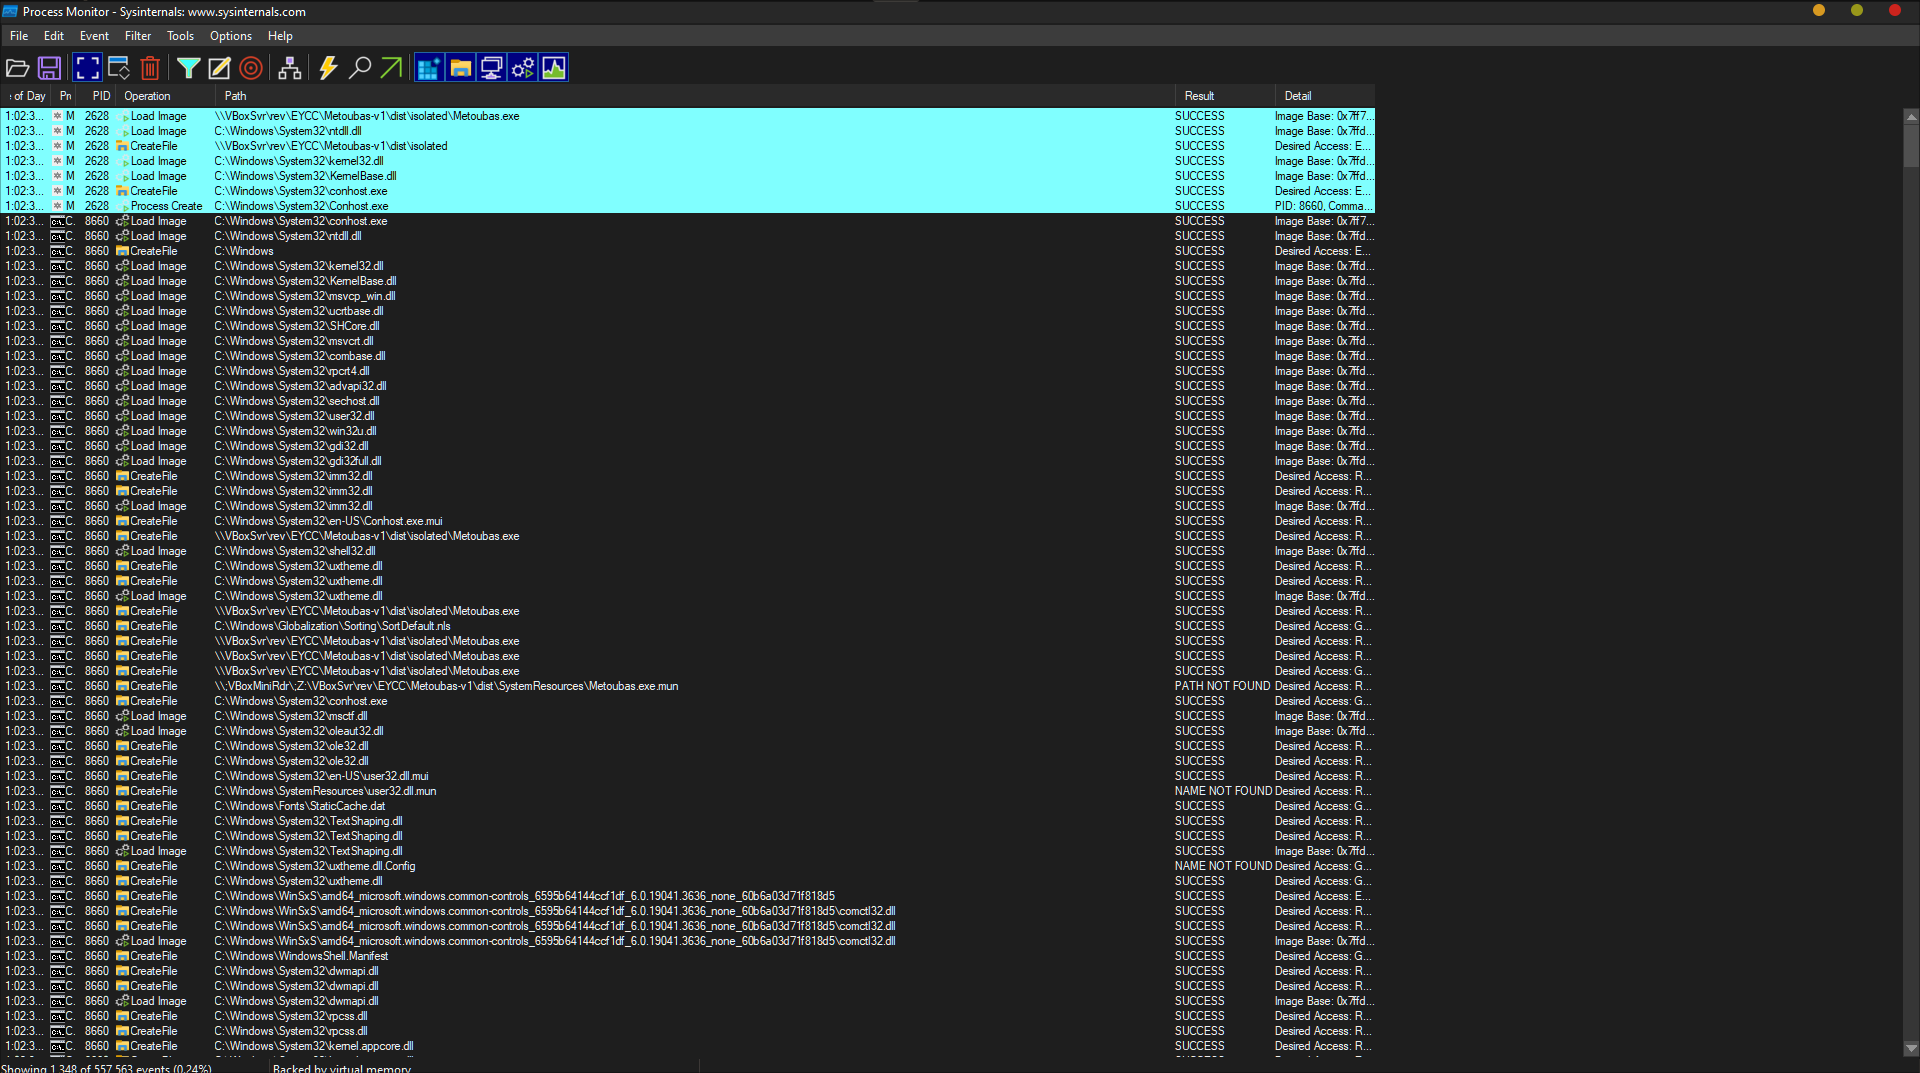Open the Options menu
The image size is (1920, 1073).
[x=231, y=36]
